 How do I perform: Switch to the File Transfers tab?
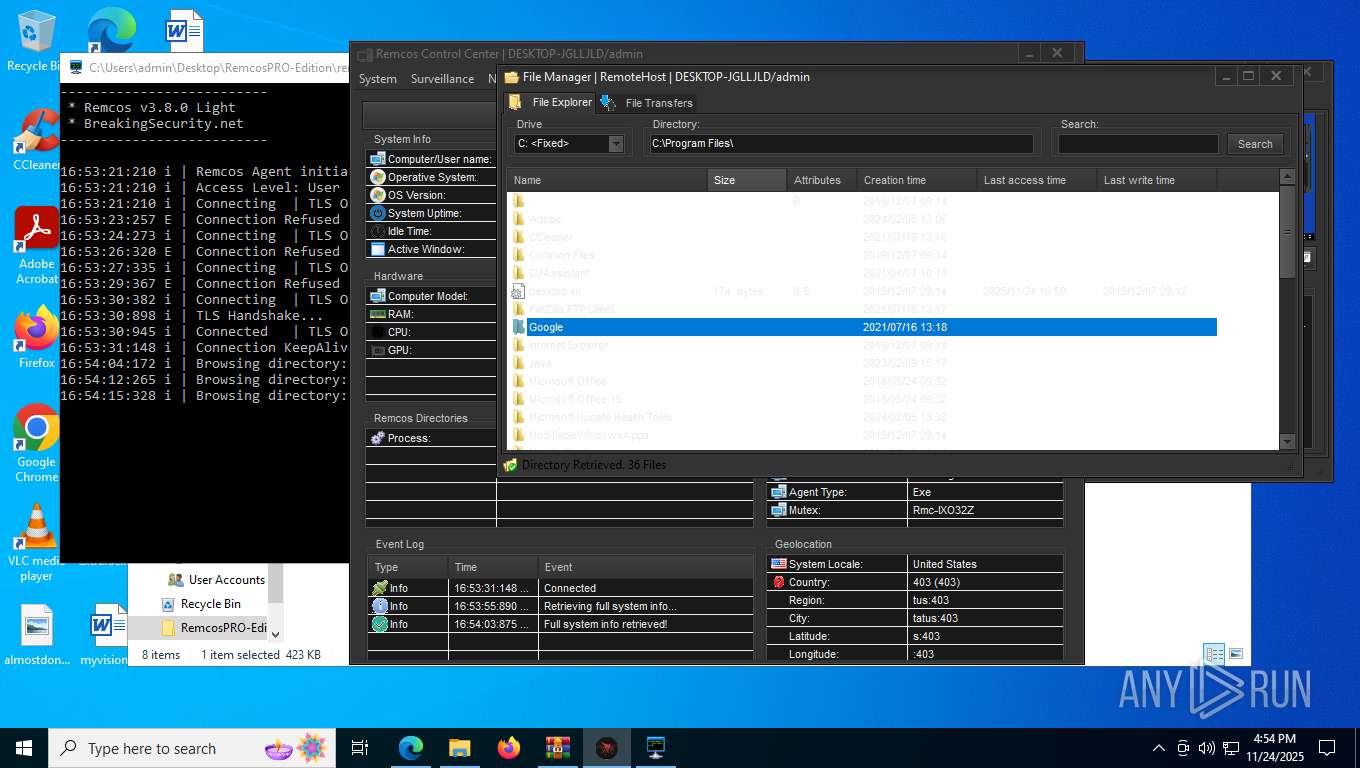[x=647, y=102]
